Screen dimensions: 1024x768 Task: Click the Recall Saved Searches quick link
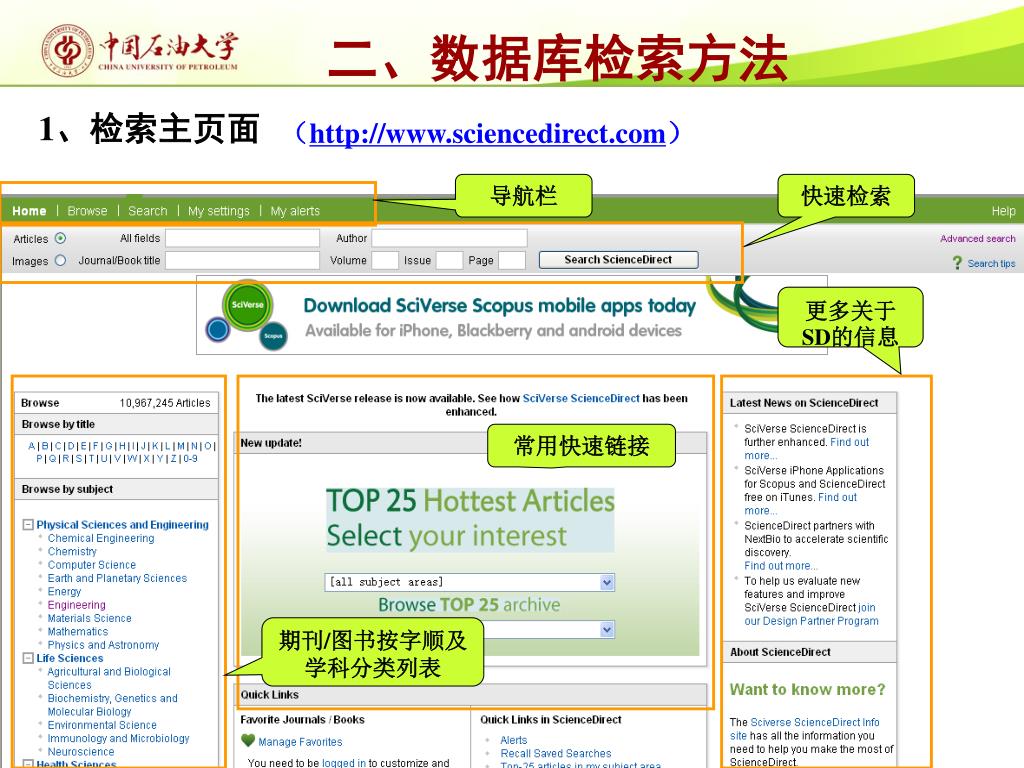click(x=556, y=753)
